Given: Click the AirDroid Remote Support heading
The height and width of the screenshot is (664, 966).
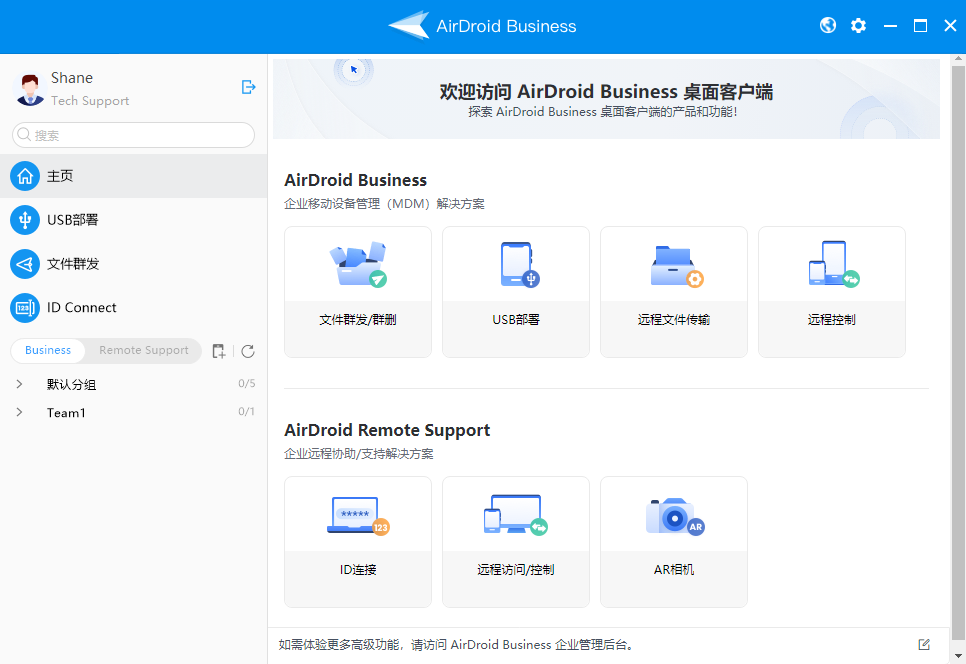Looking at the screenshot, I should click(387, 430).
